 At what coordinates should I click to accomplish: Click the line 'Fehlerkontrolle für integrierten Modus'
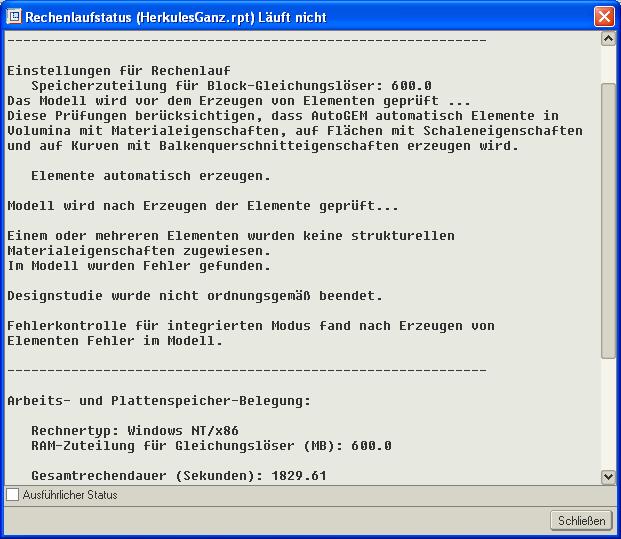tap(251, 326)
